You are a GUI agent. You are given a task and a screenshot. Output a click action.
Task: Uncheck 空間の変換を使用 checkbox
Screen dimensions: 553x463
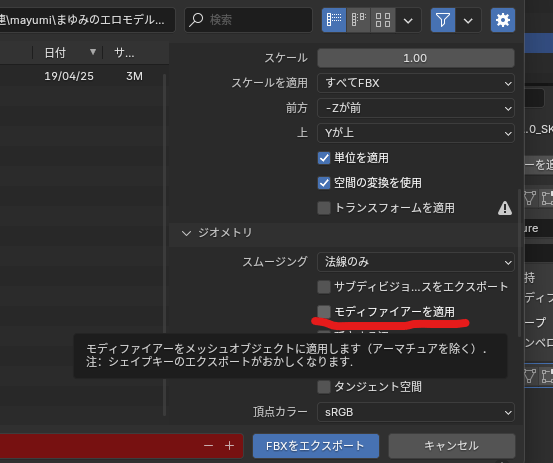pyautogui.click(x=324, y=183)
